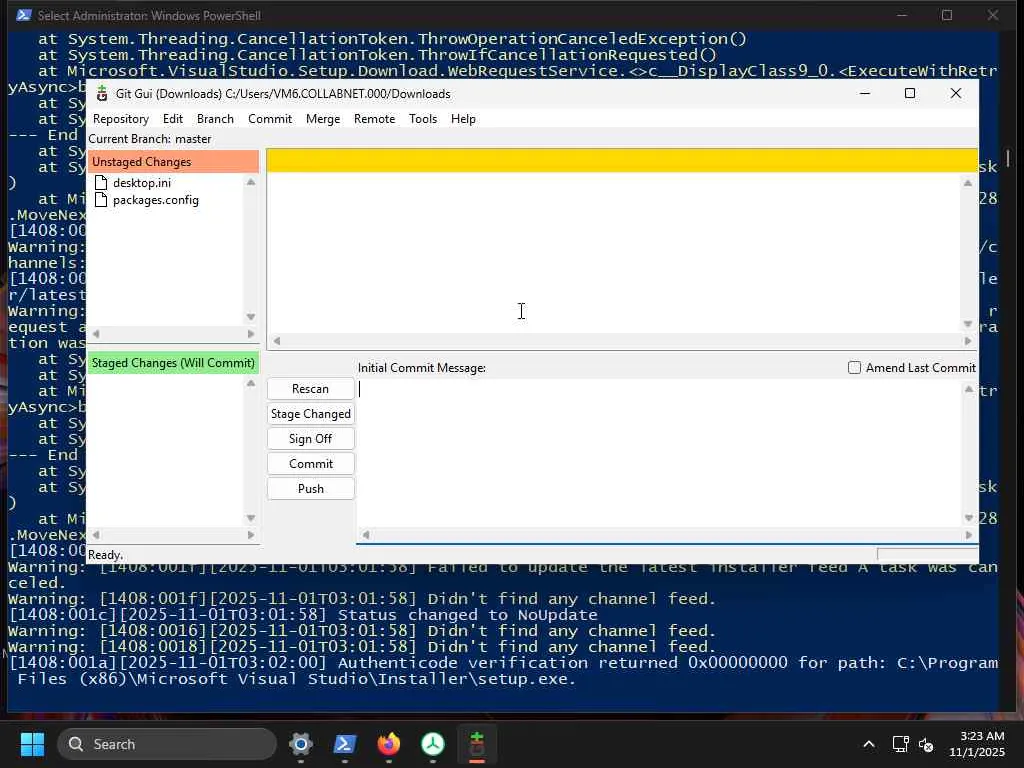Click the packages.config file icon
The height and width of the screenshot is (768, 1024).
(x=101, y=200)
